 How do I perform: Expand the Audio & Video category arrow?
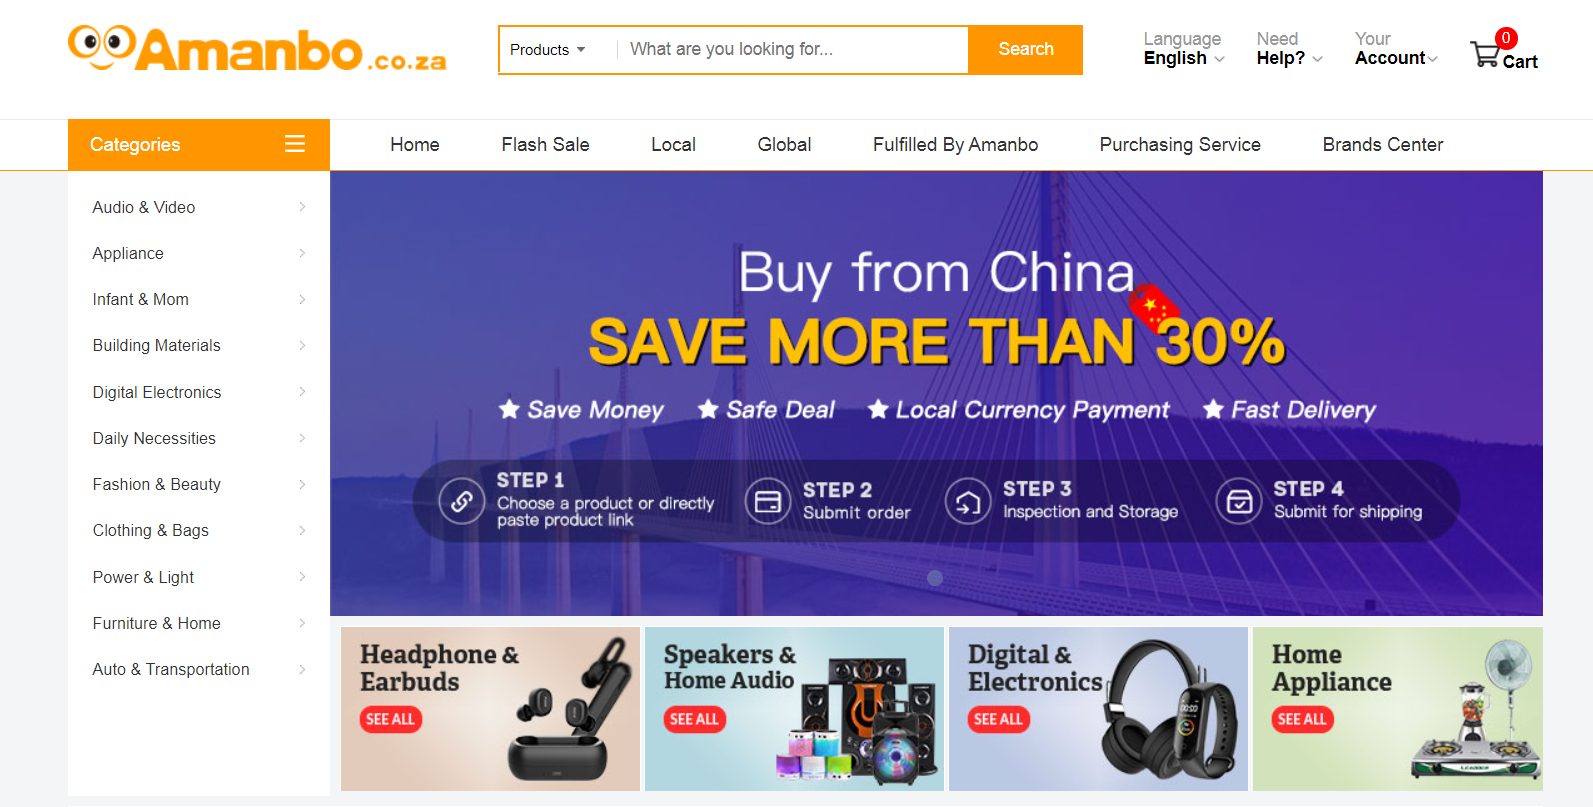click(x=302, y=207)
